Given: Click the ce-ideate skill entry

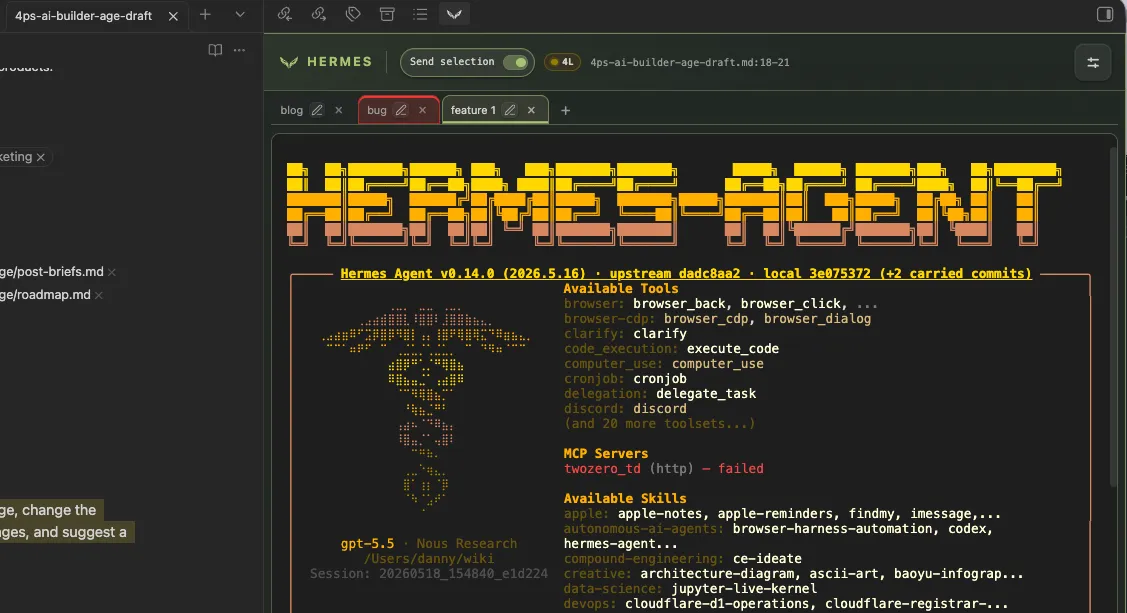Looking at the screenshot, I should tap(767, 558).
